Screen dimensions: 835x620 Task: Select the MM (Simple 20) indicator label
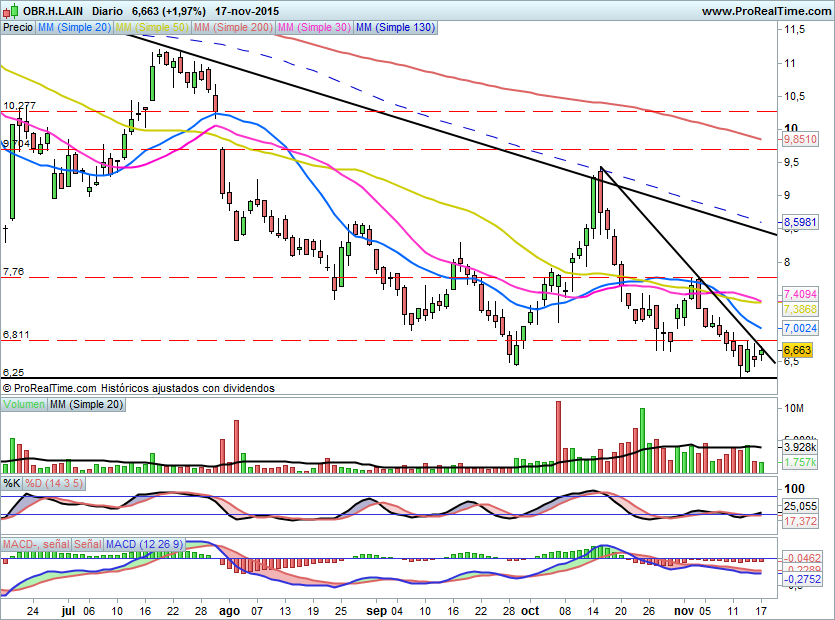pos(74,28)
